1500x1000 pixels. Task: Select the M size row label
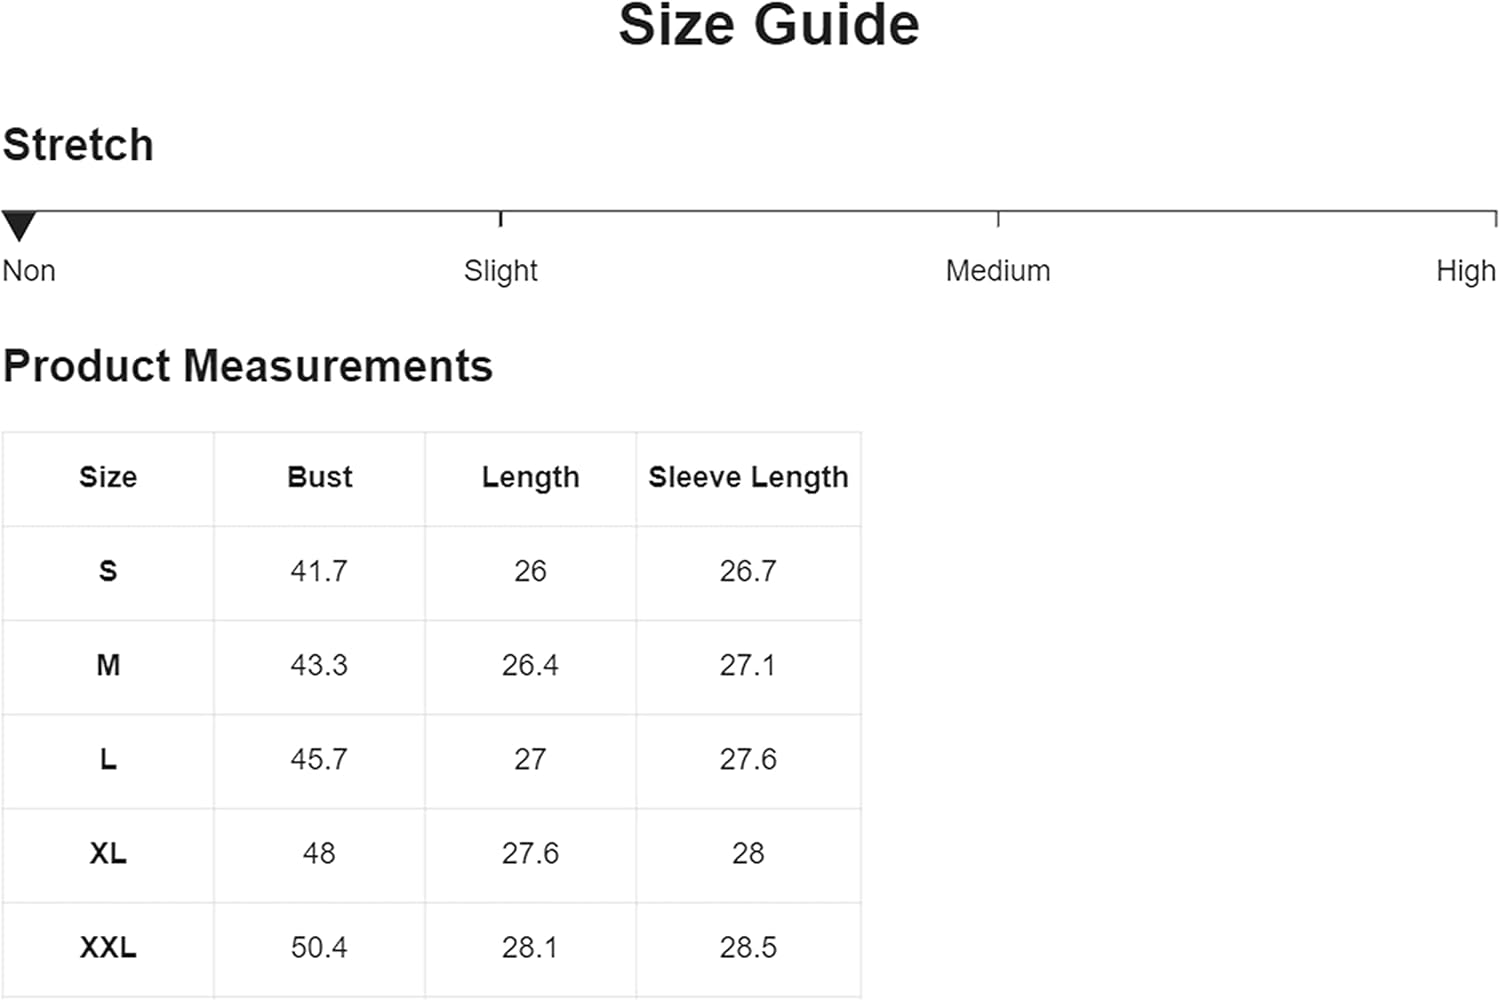pos(108,665)
